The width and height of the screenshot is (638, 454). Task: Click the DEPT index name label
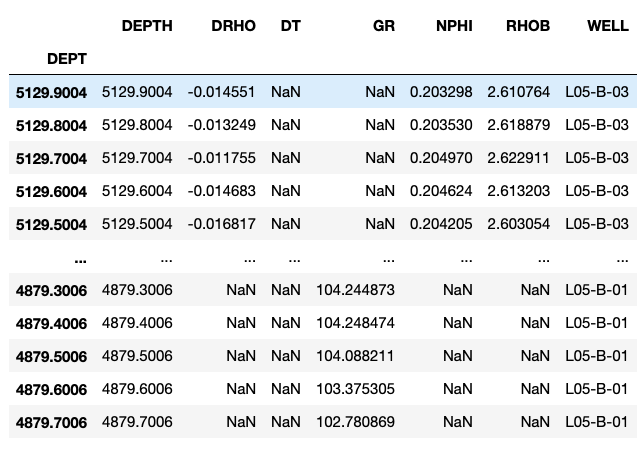click(66, 59)
